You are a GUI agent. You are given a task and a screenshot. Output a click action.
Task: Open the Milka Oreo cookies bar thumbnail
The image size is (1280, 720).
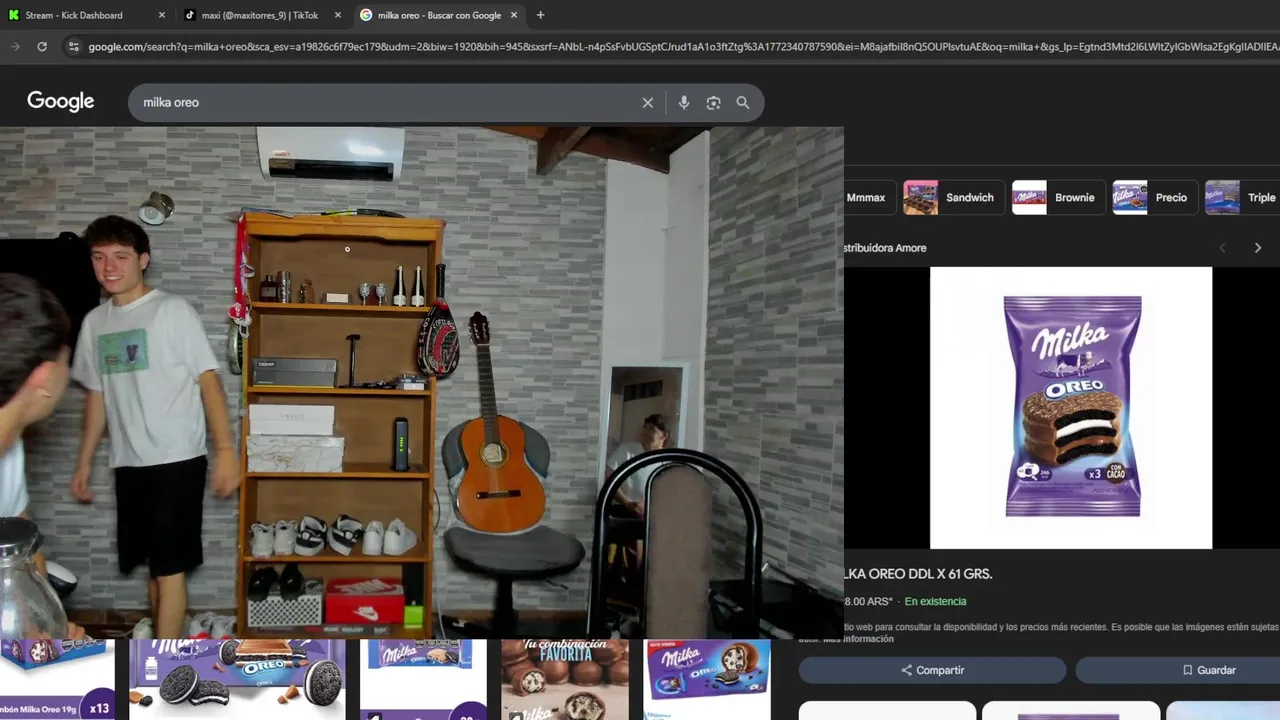click(x=237, y=680)
